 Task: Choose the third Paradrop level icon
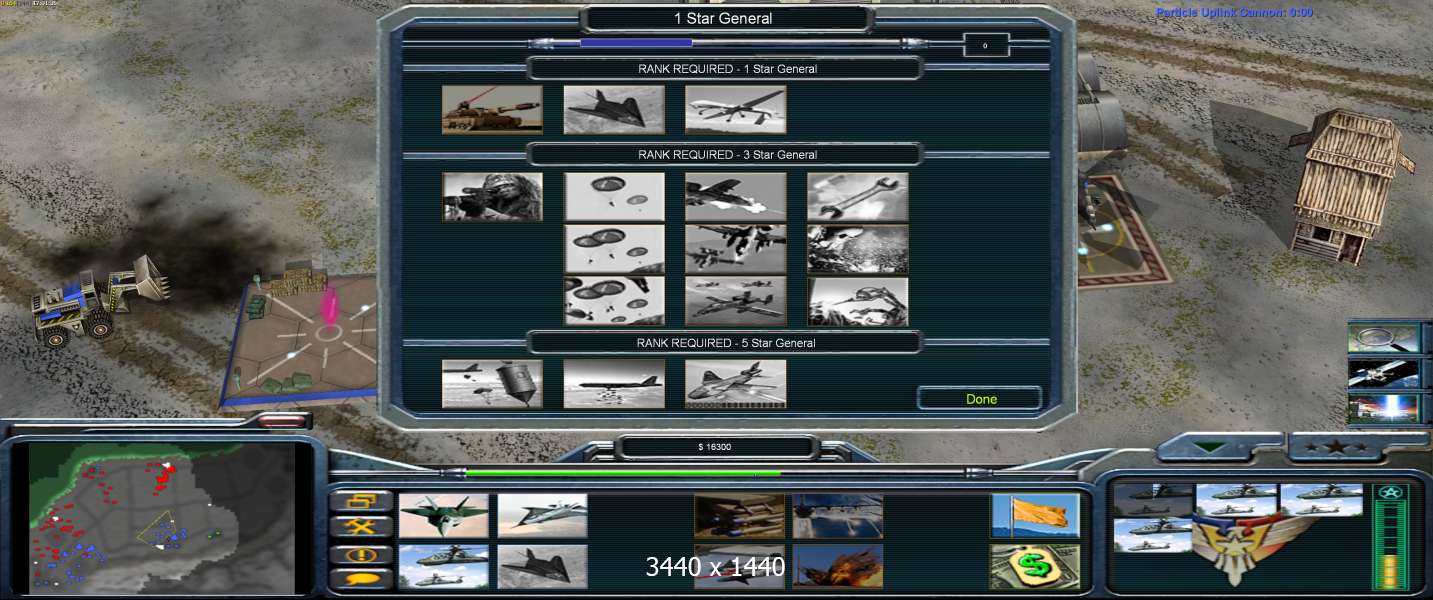(614, 301)
